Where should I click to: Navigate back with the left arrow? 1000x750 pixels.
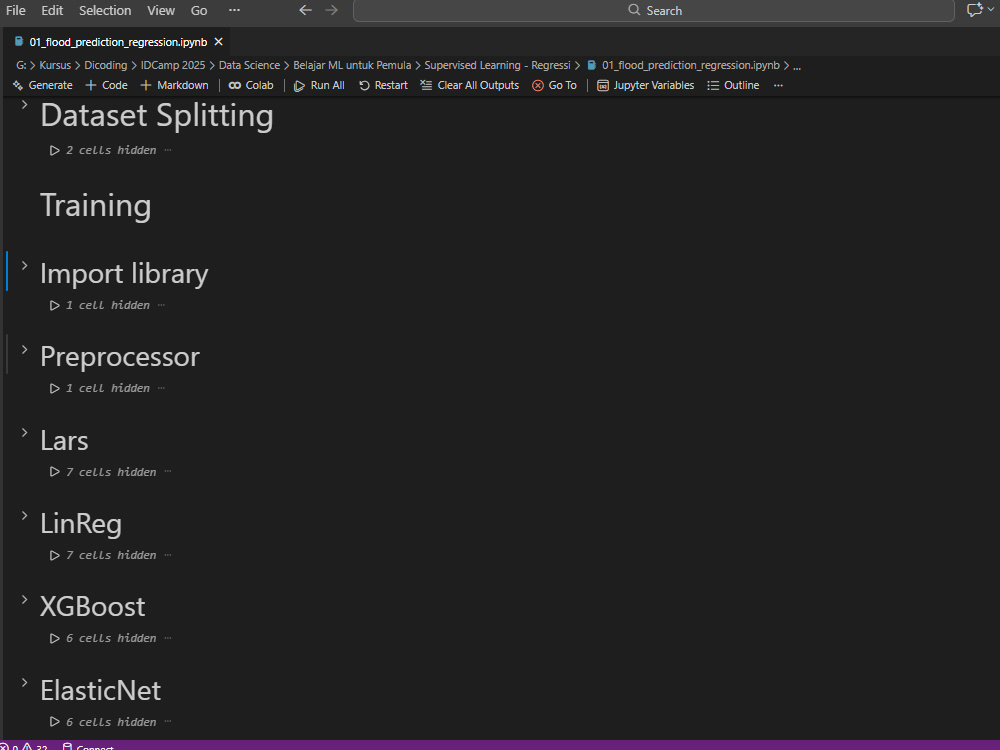pos(305,10)
